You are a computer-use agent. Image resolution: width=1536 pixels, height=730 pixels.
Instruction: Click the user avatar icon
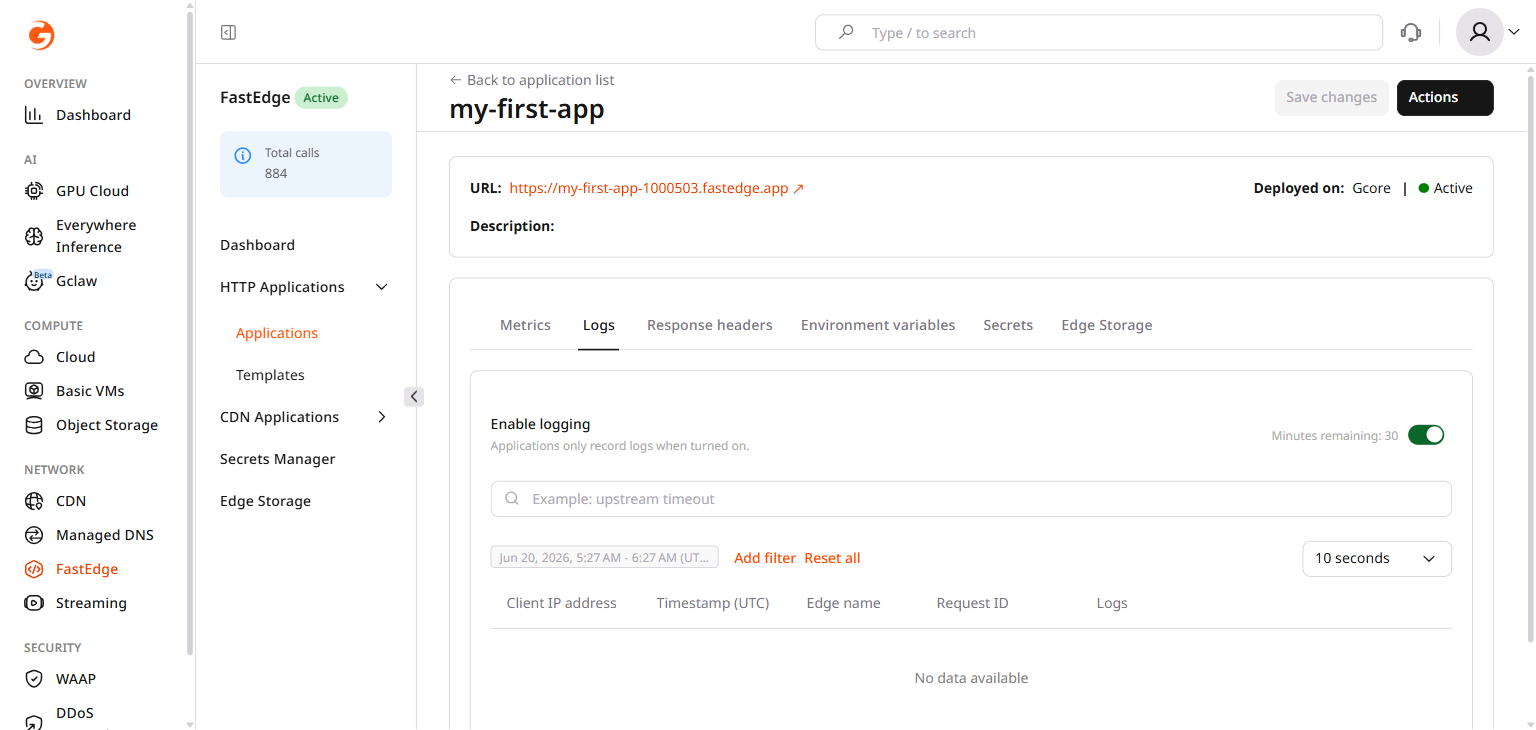[x=1480, y=32]
